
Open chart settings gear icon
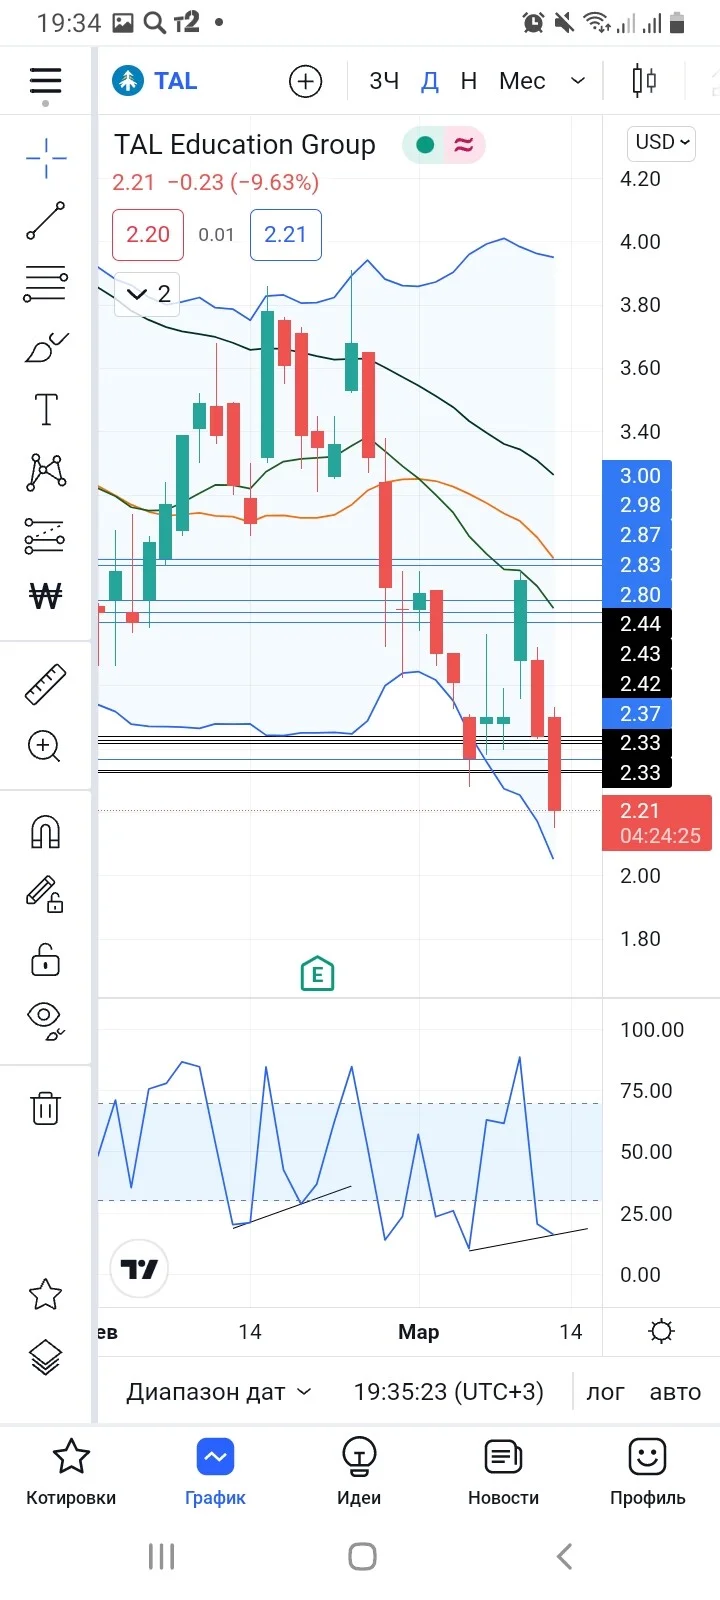tap(661, 1331)
